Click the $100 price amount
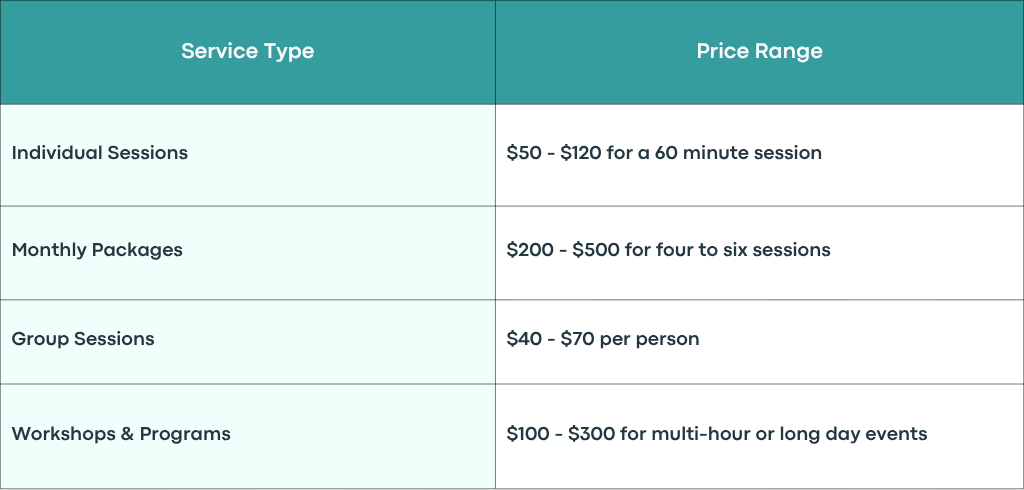This screenshot has height=490, width=1024. [528, 434]
